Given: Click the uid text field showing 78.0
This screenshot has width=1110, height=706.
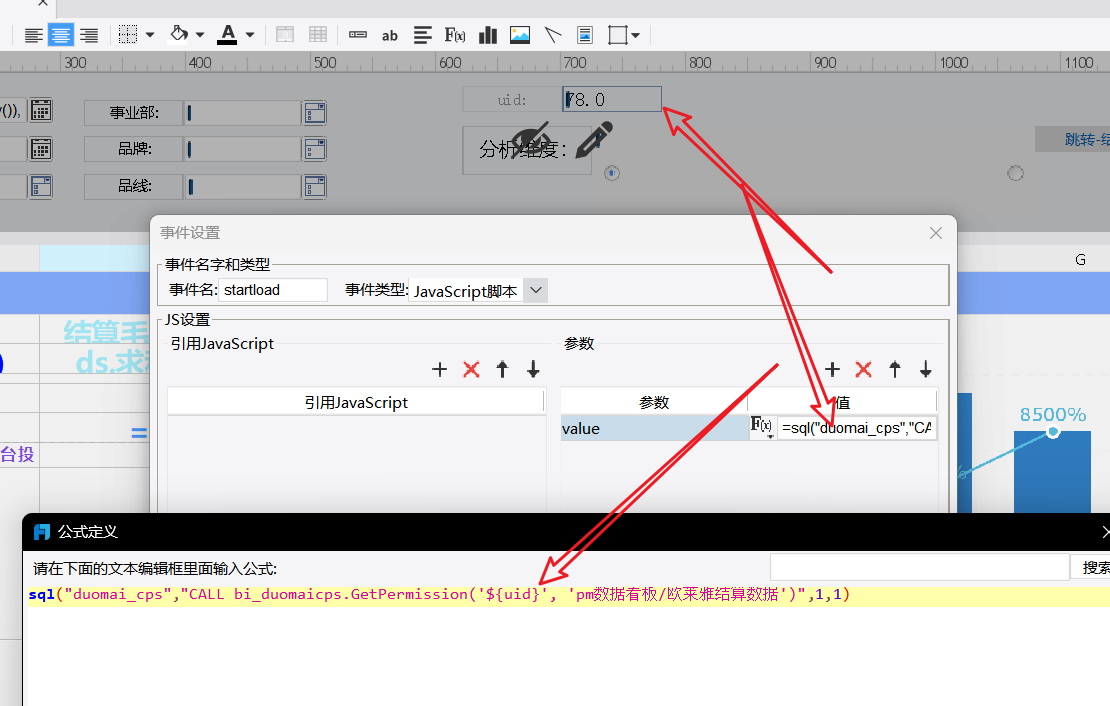Looking at the screenshot, I should coord(612,99).
